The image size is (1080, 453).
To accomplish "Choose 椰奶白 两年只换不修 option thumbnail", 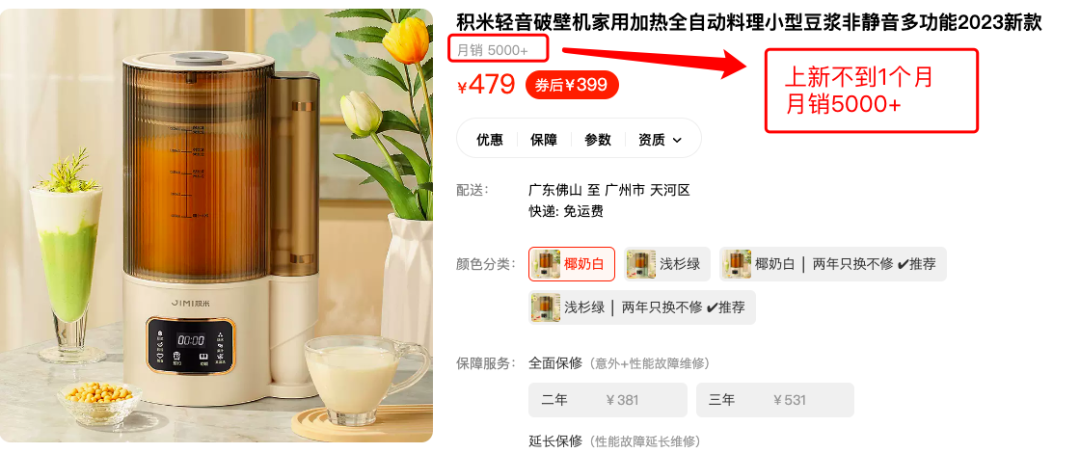I will (x=736, y=264).
